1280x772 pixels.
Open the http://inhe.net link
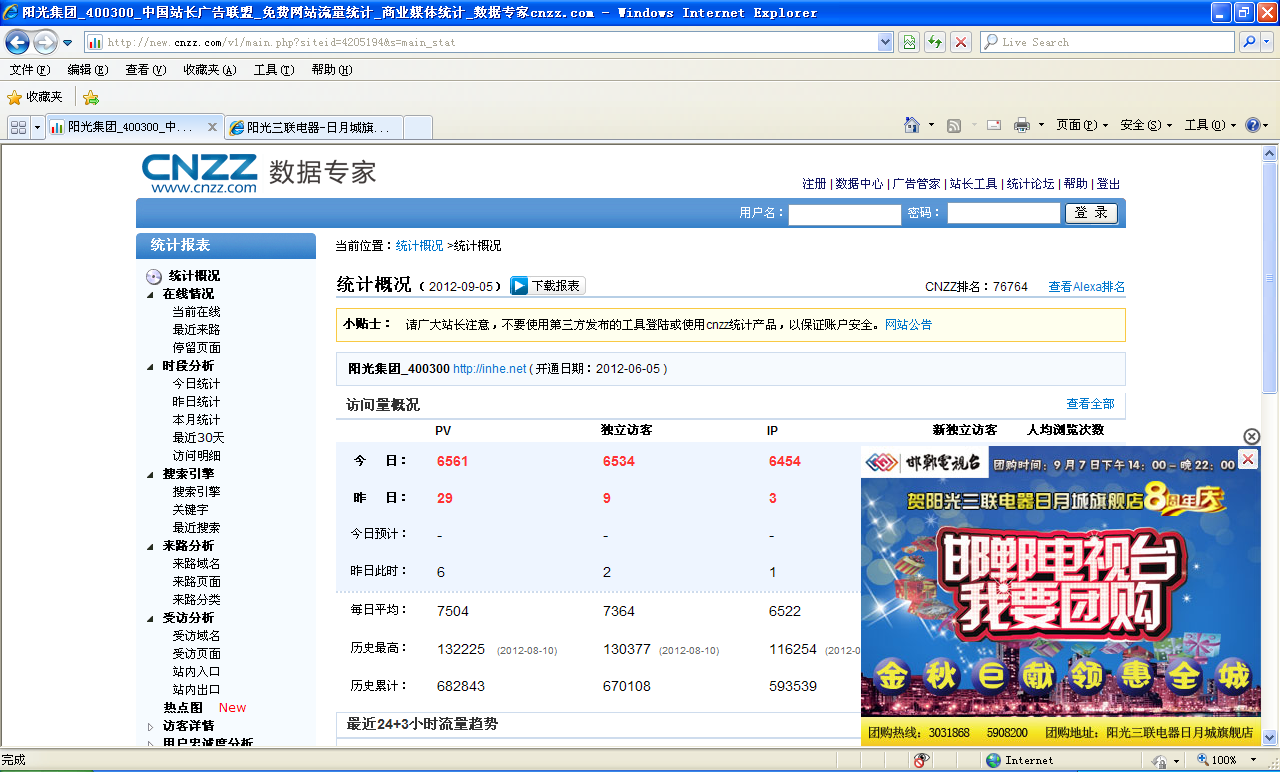pyautogui.click(x=489, y=369)
